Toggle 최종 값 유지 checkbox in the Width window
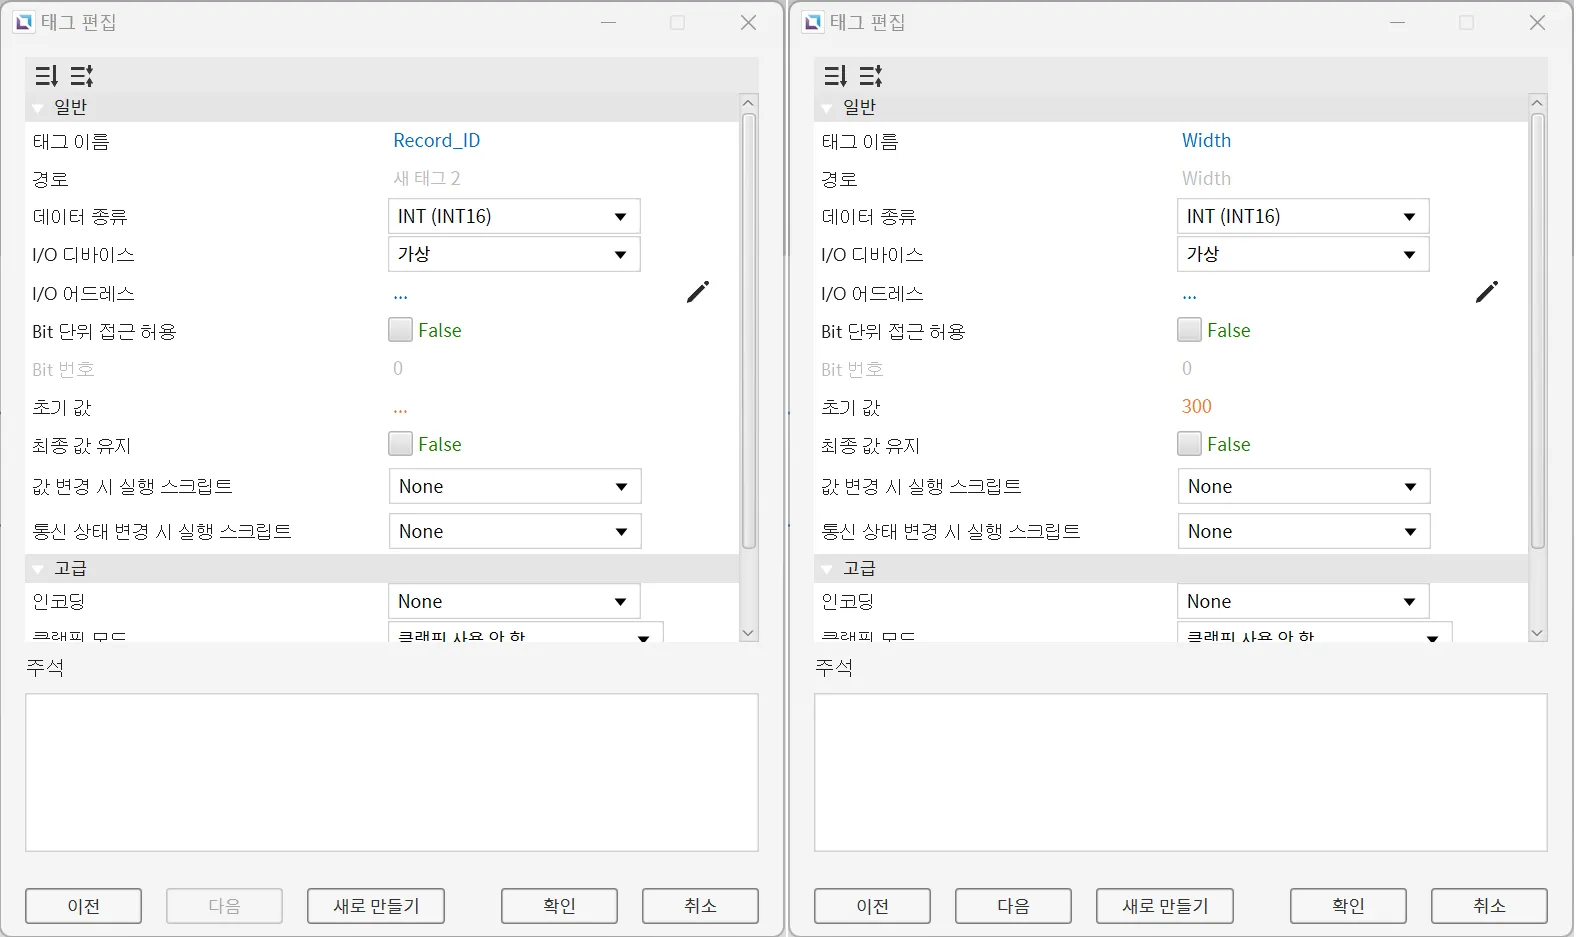 (1189, 444)
